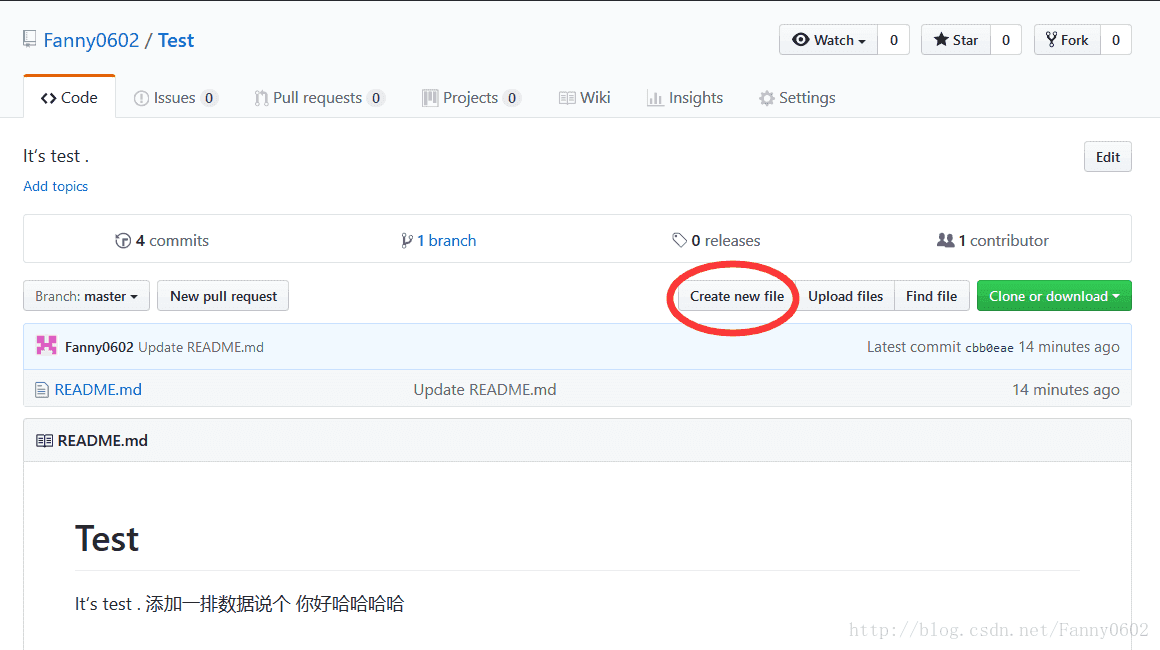Screen dimensions: 1160x650
Task: Expand the Clone or download dropdown
Action: 1054,296
